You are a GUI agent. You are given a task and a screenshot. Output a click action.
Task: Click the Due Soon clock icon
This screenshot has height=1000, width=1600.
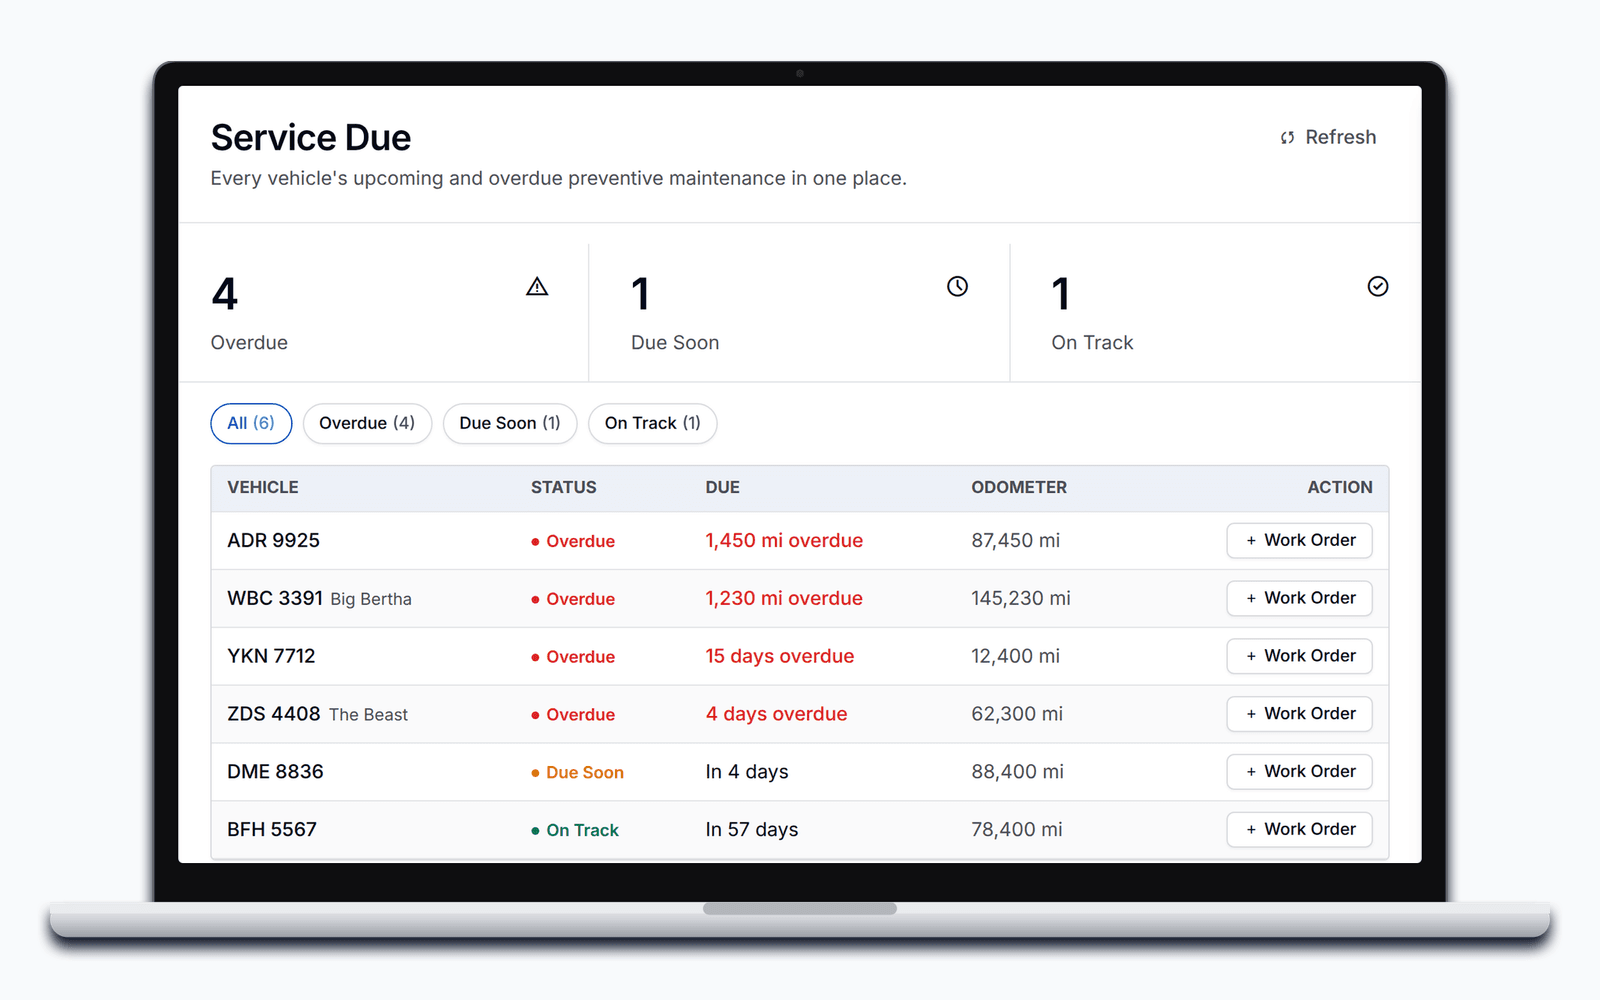pyautogui.click(x=958, y=287)
